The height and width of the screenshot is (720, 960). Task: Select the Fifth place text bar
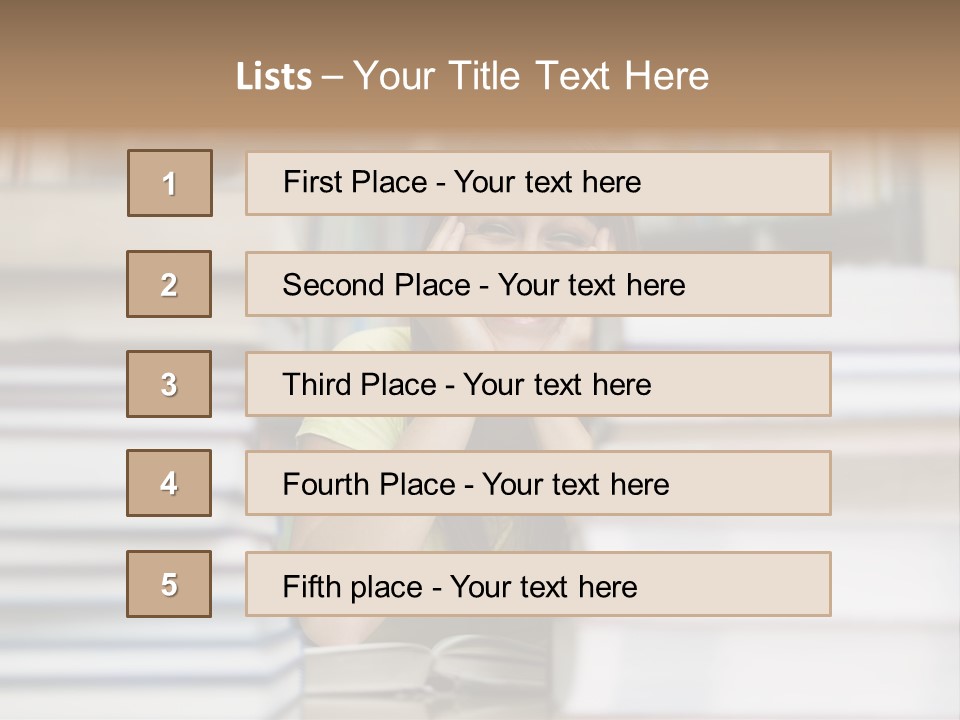point(538,584)
